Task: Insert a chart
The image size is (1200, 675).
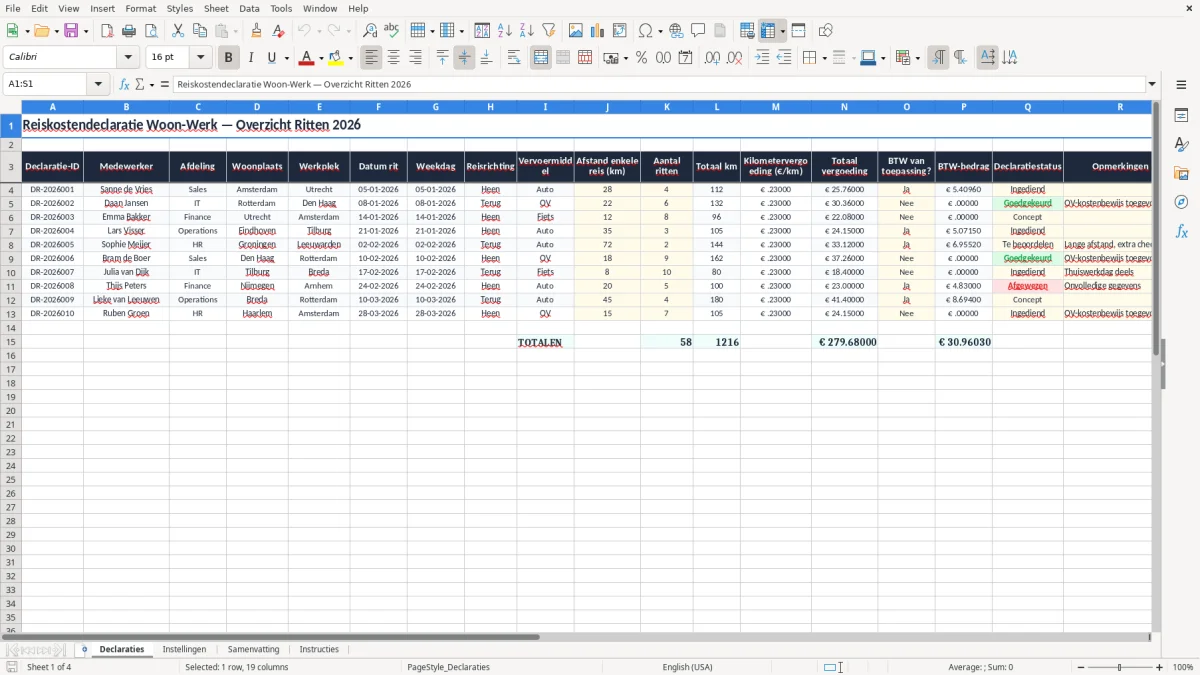Action: (598, 31)
